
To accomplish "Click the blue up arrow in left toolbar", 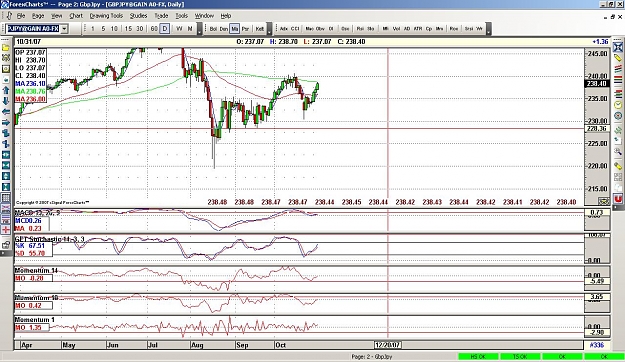I will [x=6, y=90].
